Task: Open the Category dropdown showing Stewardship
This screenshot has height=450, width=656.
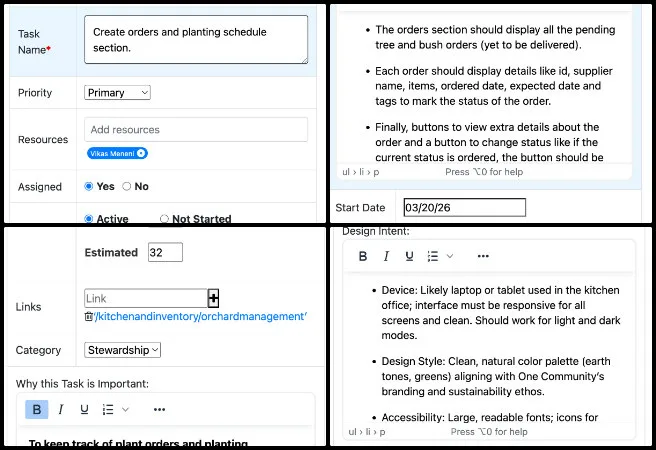Action: (122, 350)
